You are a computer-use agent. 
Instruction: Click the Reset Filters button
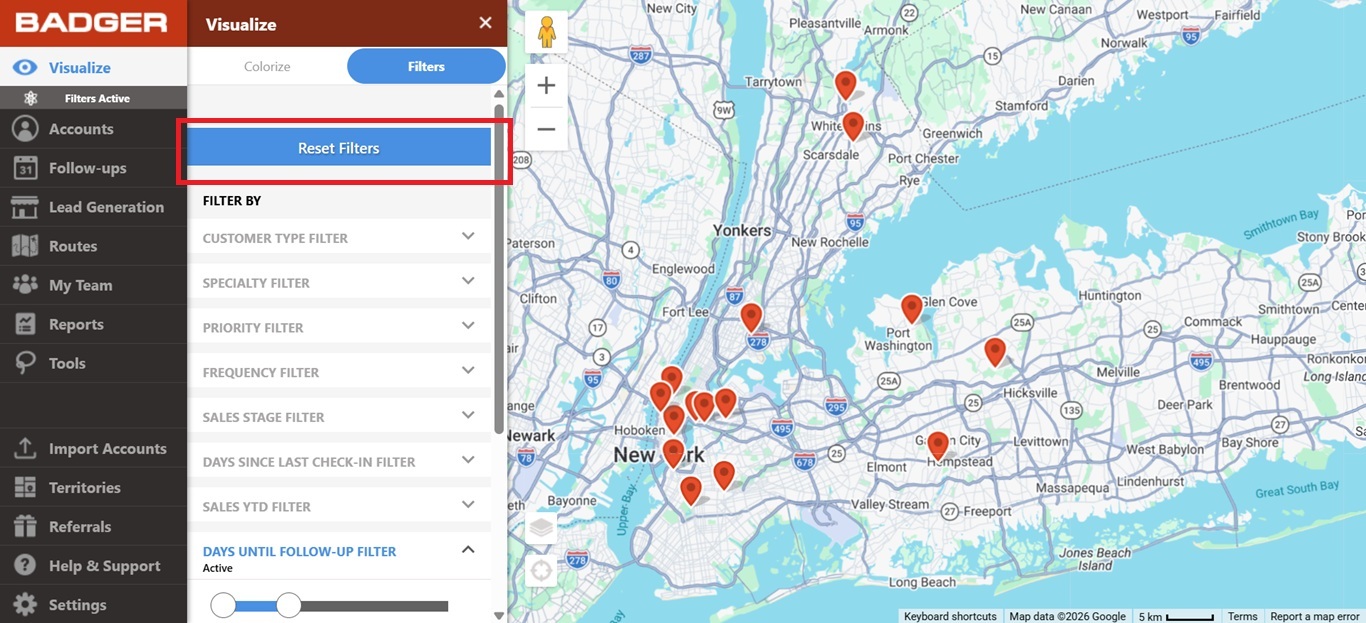tap(339, 148)
